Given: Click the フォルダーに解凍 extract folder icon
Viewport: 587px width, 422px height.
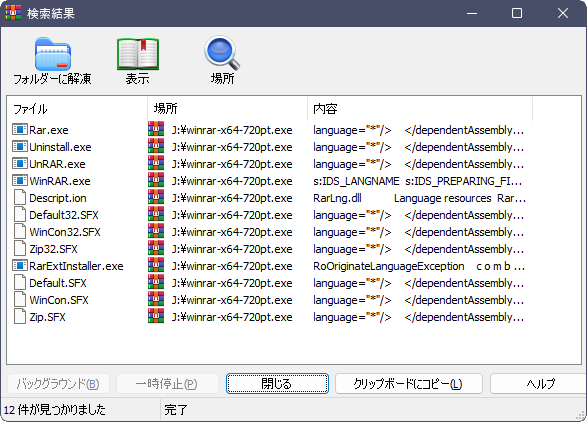Looking at the screenshot, I should point(53,54).
